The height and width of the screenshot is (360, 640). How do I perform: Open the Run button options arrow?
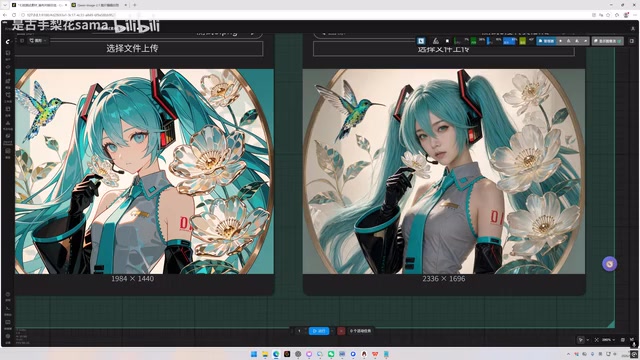point(332,331)
